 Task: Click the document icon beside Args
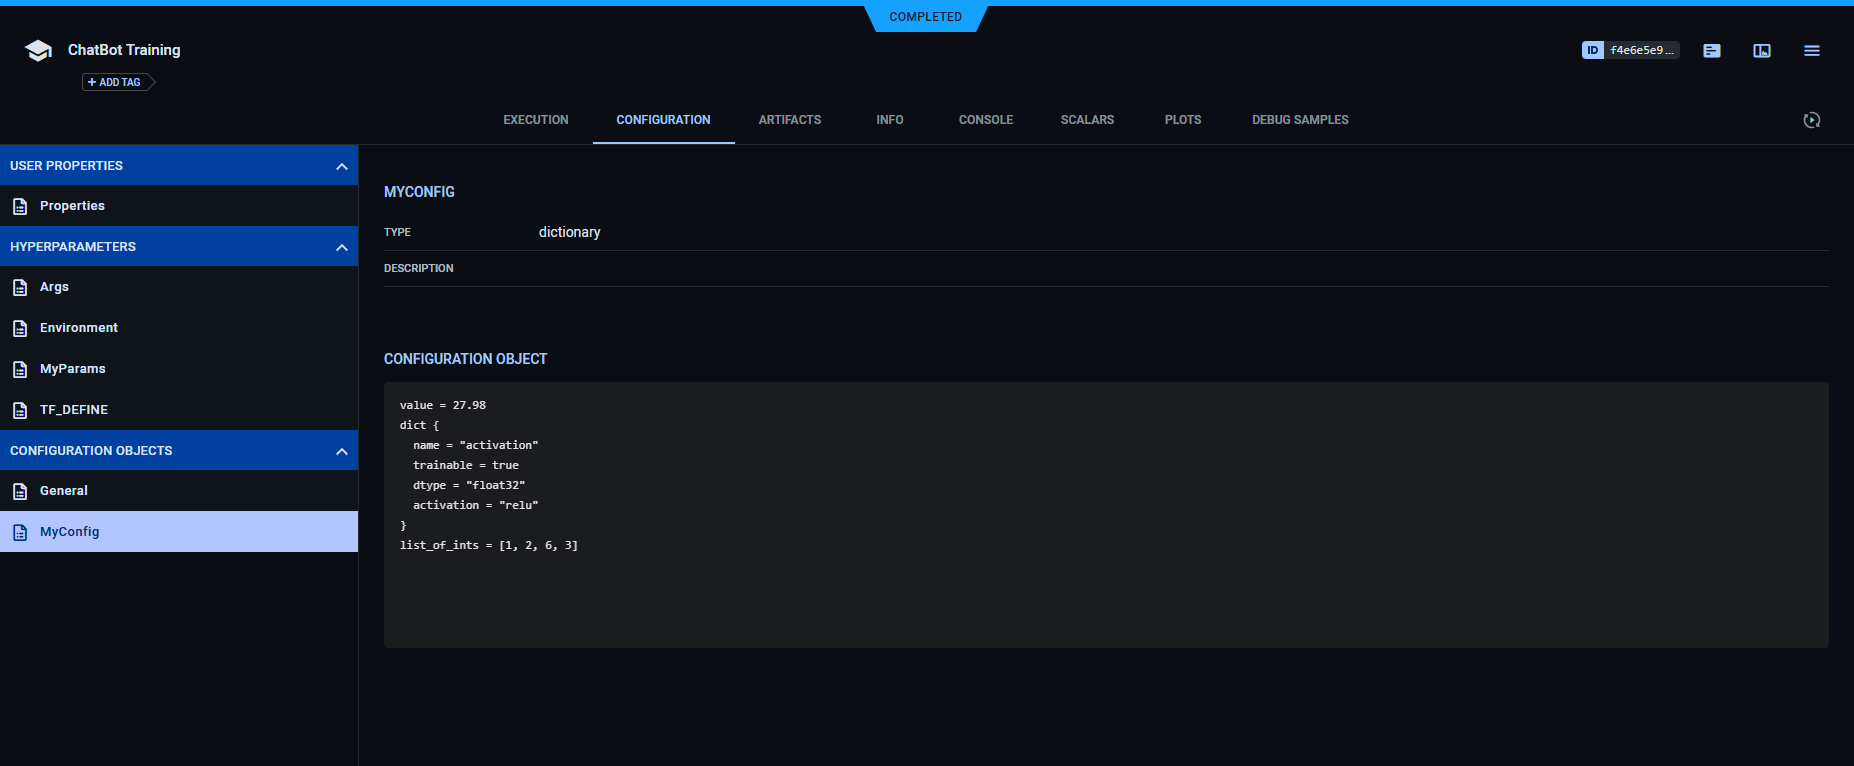point(20,288)
